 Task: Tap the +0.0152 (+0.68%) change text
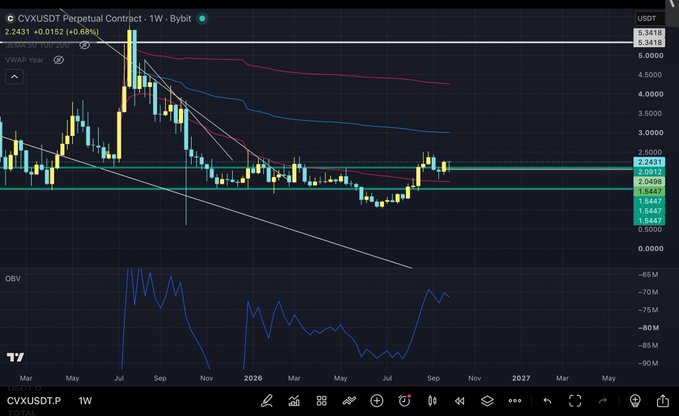(x=66, y=32)
